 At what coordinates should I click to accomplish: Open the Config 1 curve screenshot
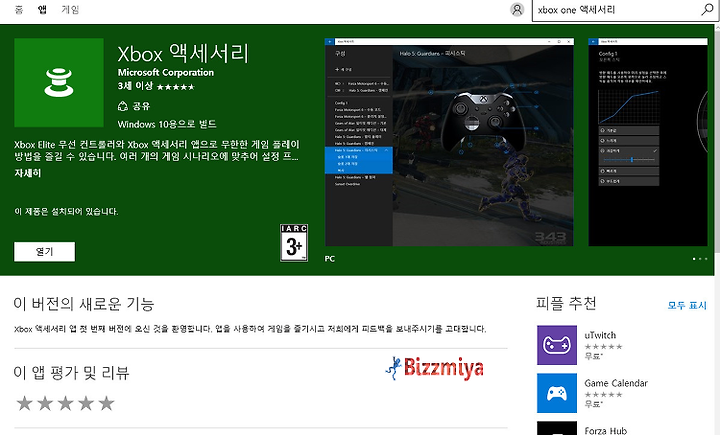pos(648,142)
